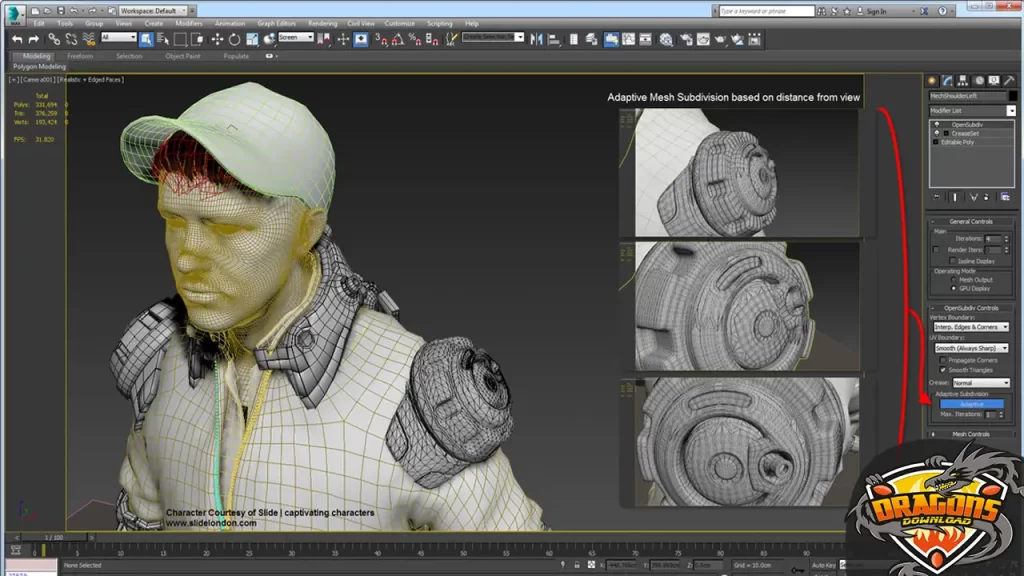Open the Vertex Boundary dropdown

(x=972, y=326)
